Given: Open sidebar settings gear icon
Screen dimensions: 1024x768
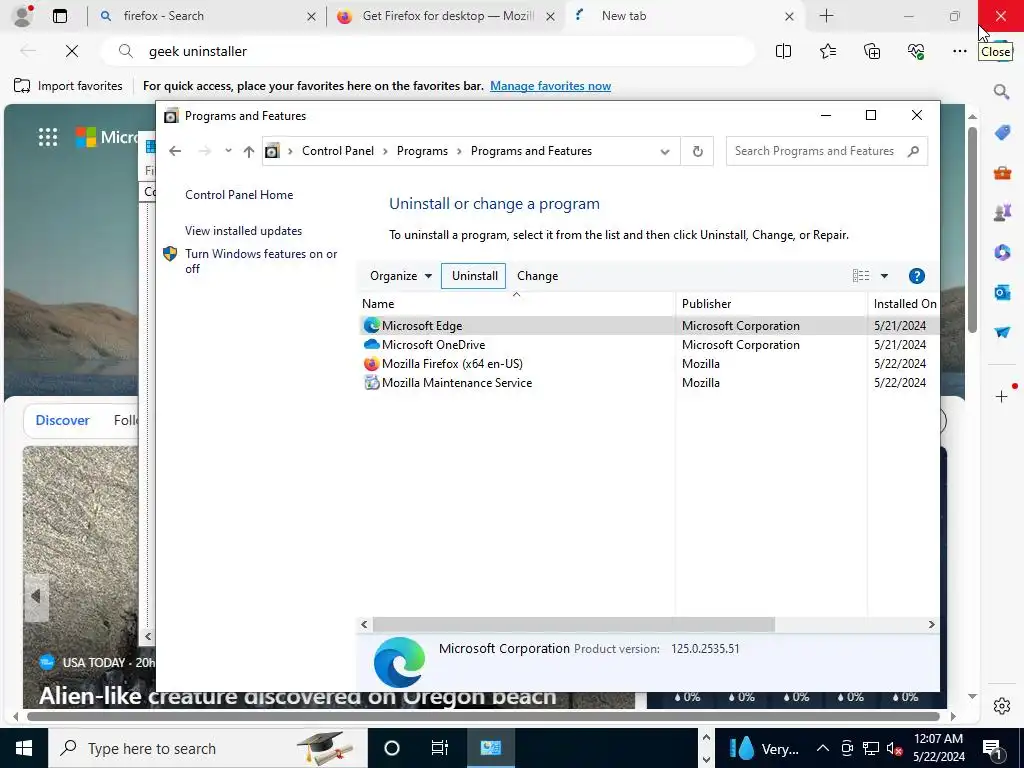Looking at the screenshot, I should [x=1002, y=706].
